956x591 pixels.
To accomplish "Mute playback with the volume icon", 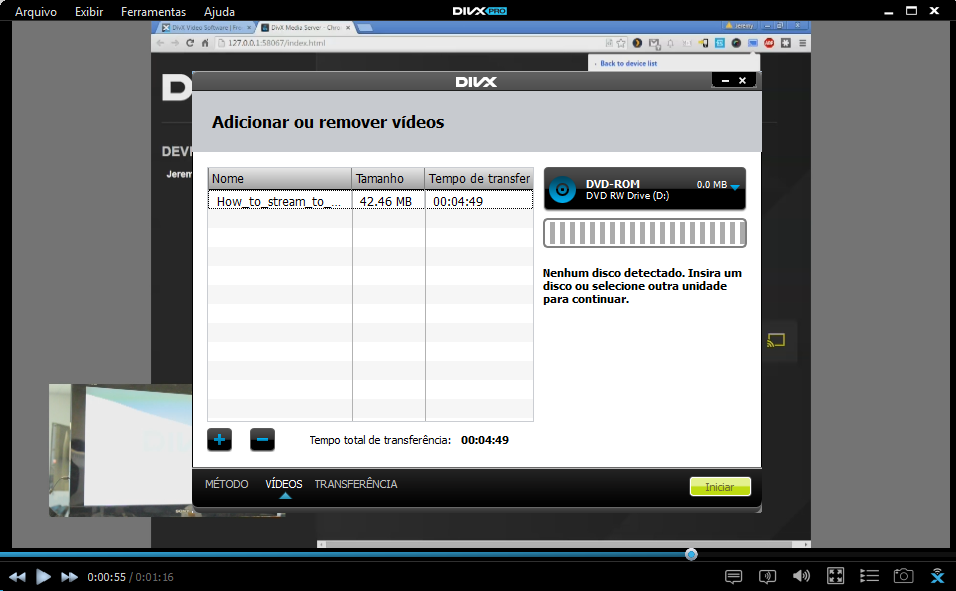I will pos(801,576).
